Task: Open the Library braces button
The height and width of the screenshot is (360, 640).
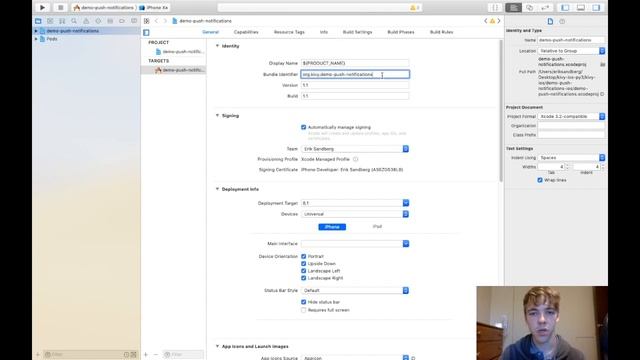Action: pyautogui.click(x=495, y=7)
